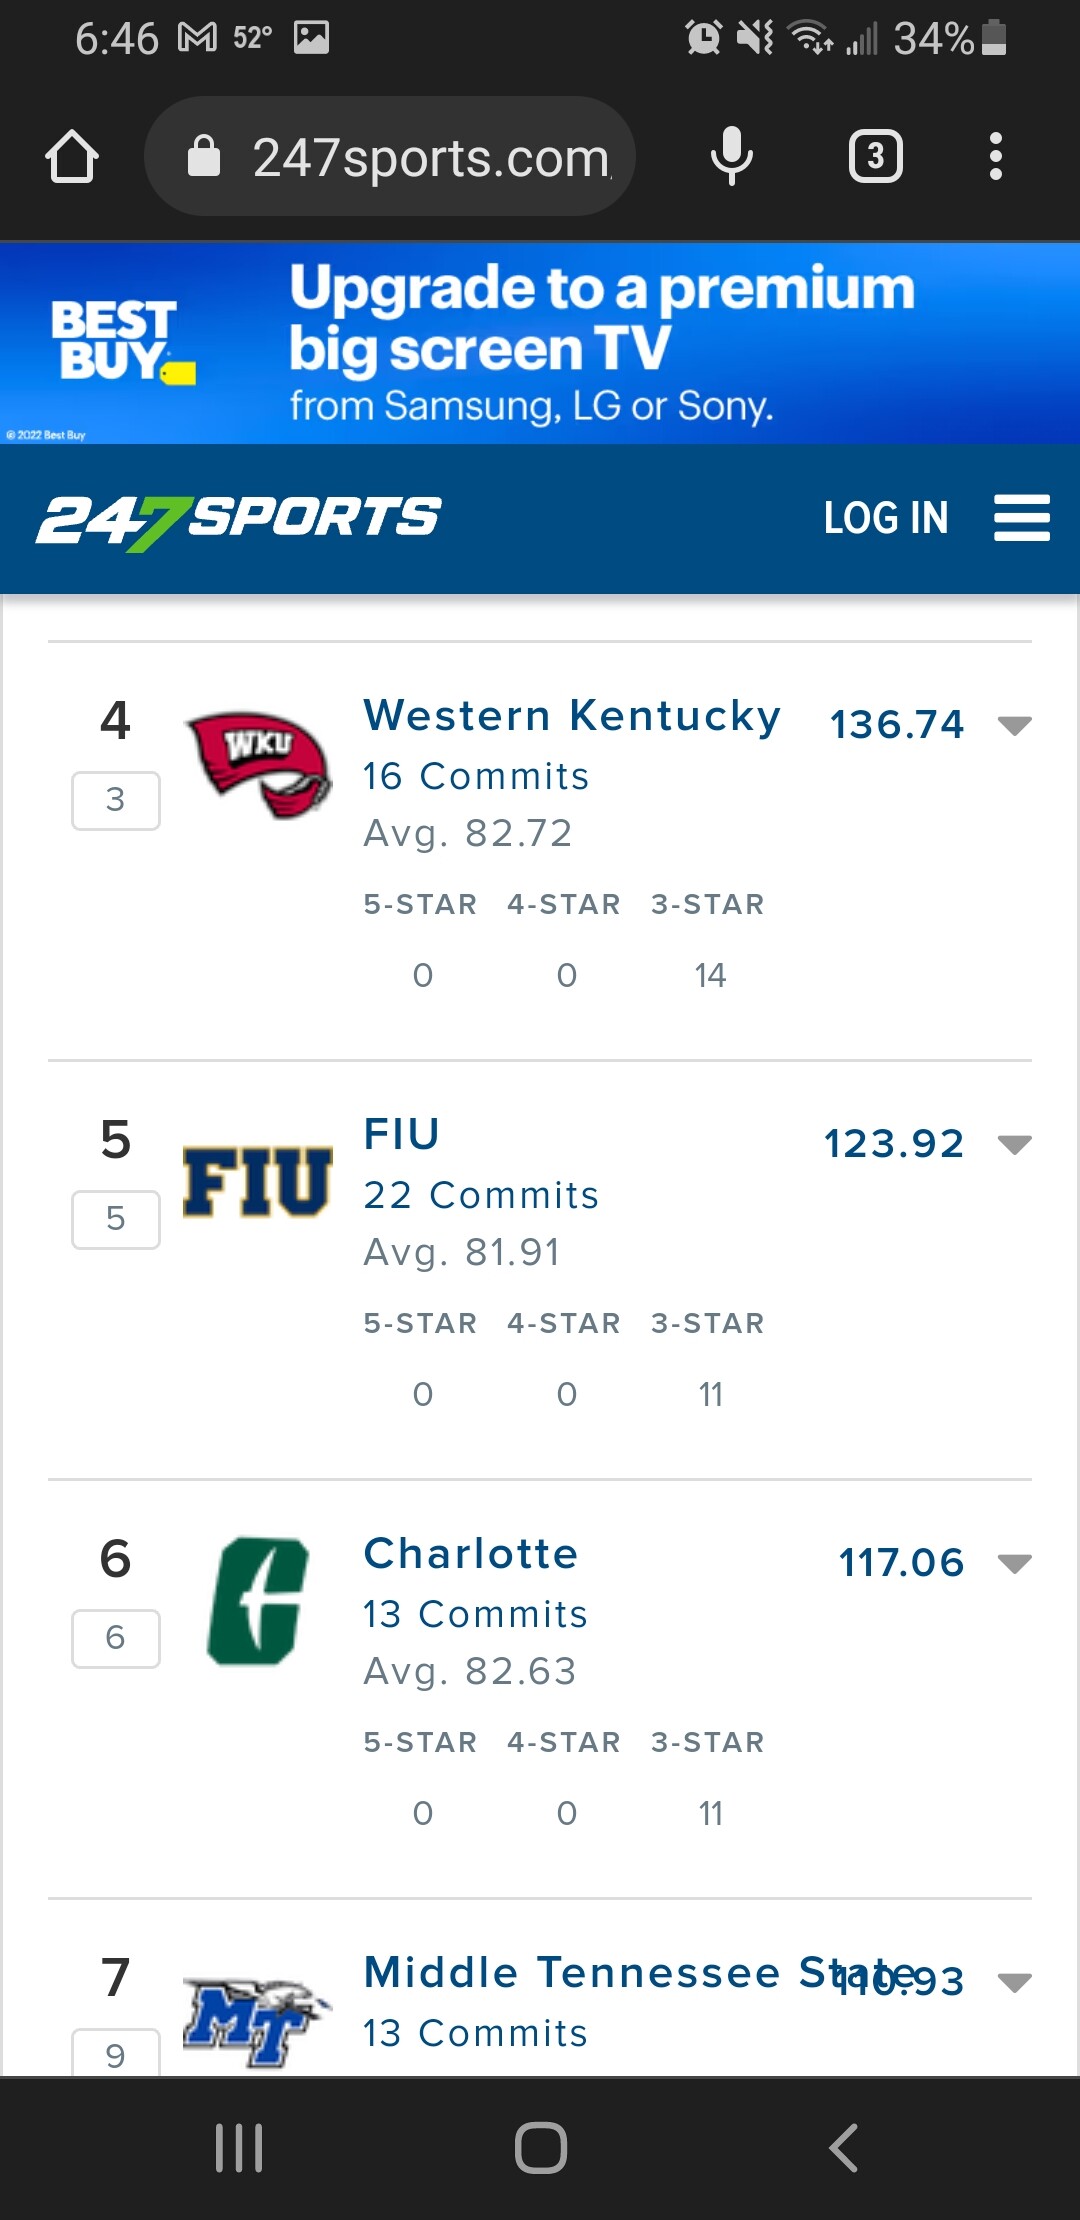1080x2220 pixels.
Task: Open the Best Buy TV advertisement
Action: 540,343
